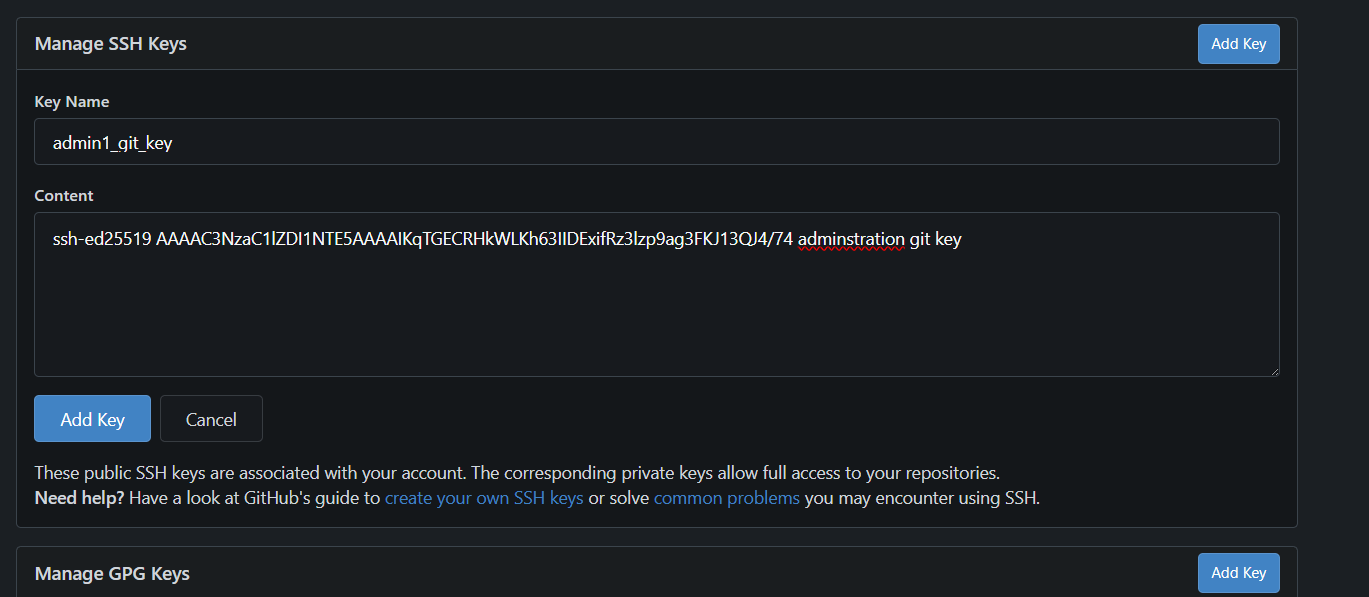Focus the Key Name input field
The image size is (1369, 597).
[x=656, y=142]
